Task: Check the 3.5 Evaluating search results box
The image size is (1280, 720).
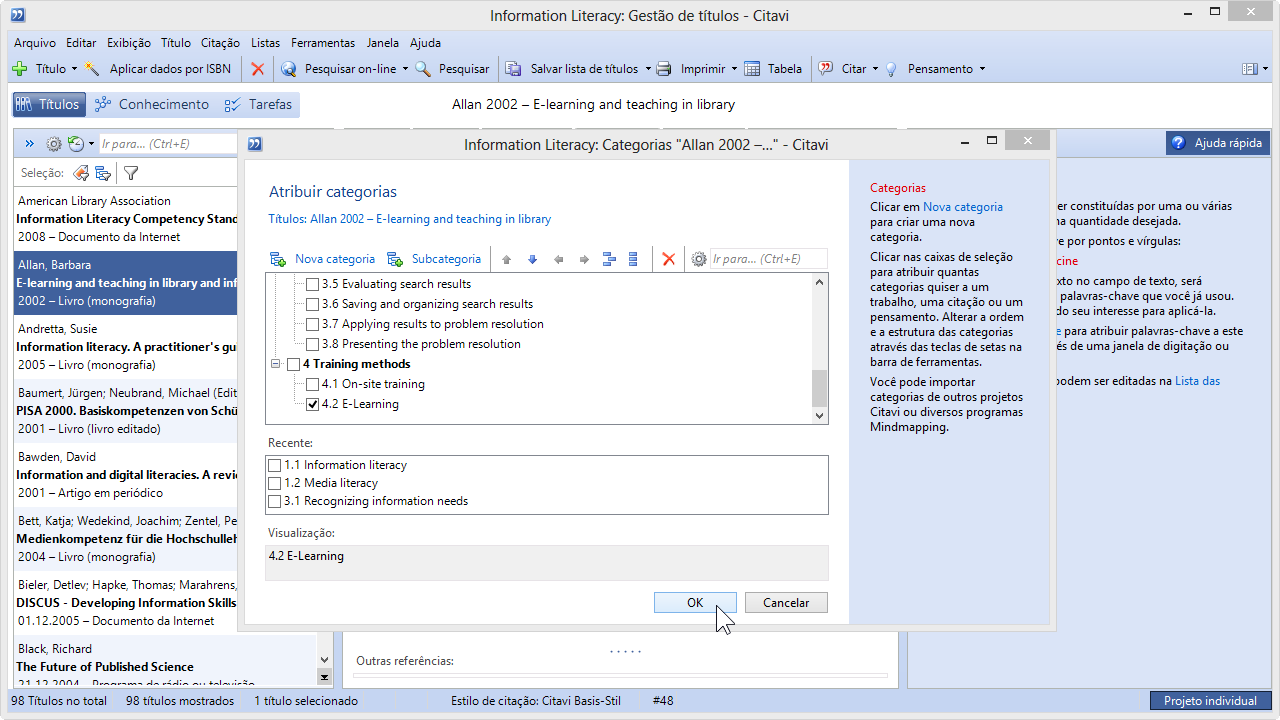Action: click(x=312, y=284)
